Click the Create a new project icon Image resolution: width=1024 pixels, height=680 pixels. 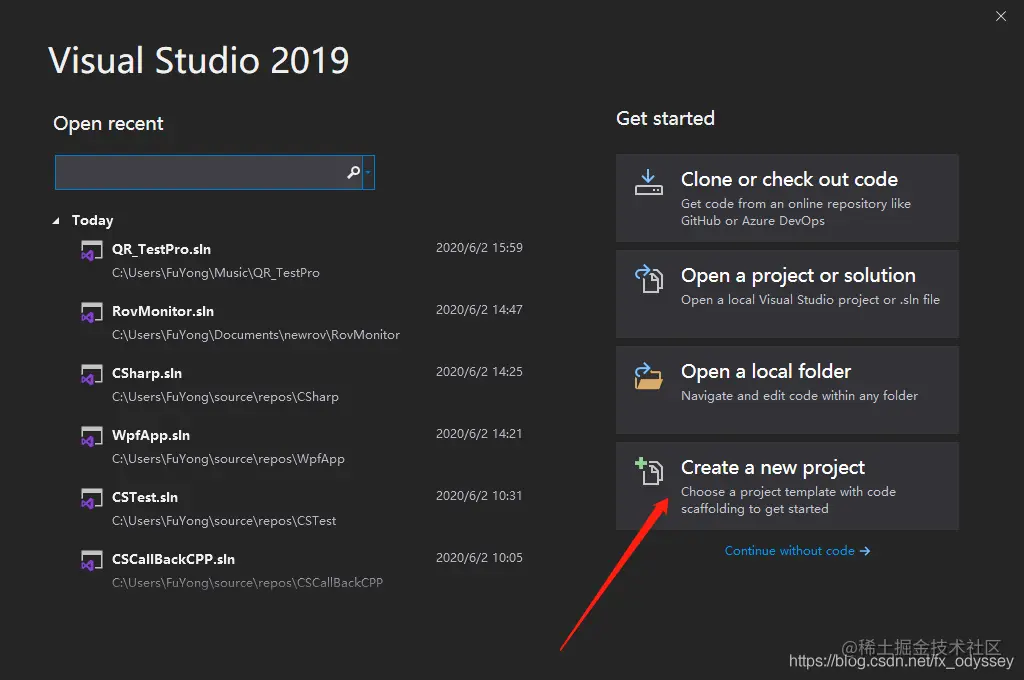click(x=649, y=471)
